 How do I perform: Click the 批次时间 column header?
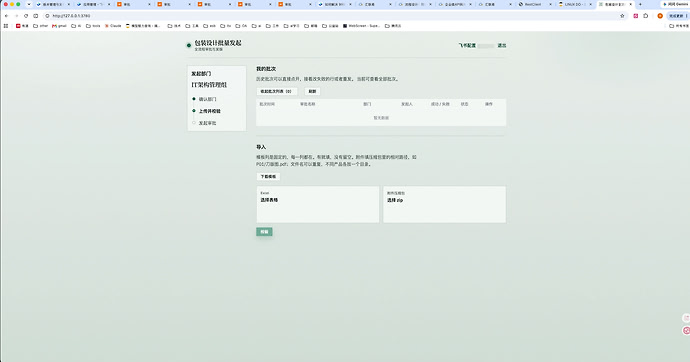267,104
